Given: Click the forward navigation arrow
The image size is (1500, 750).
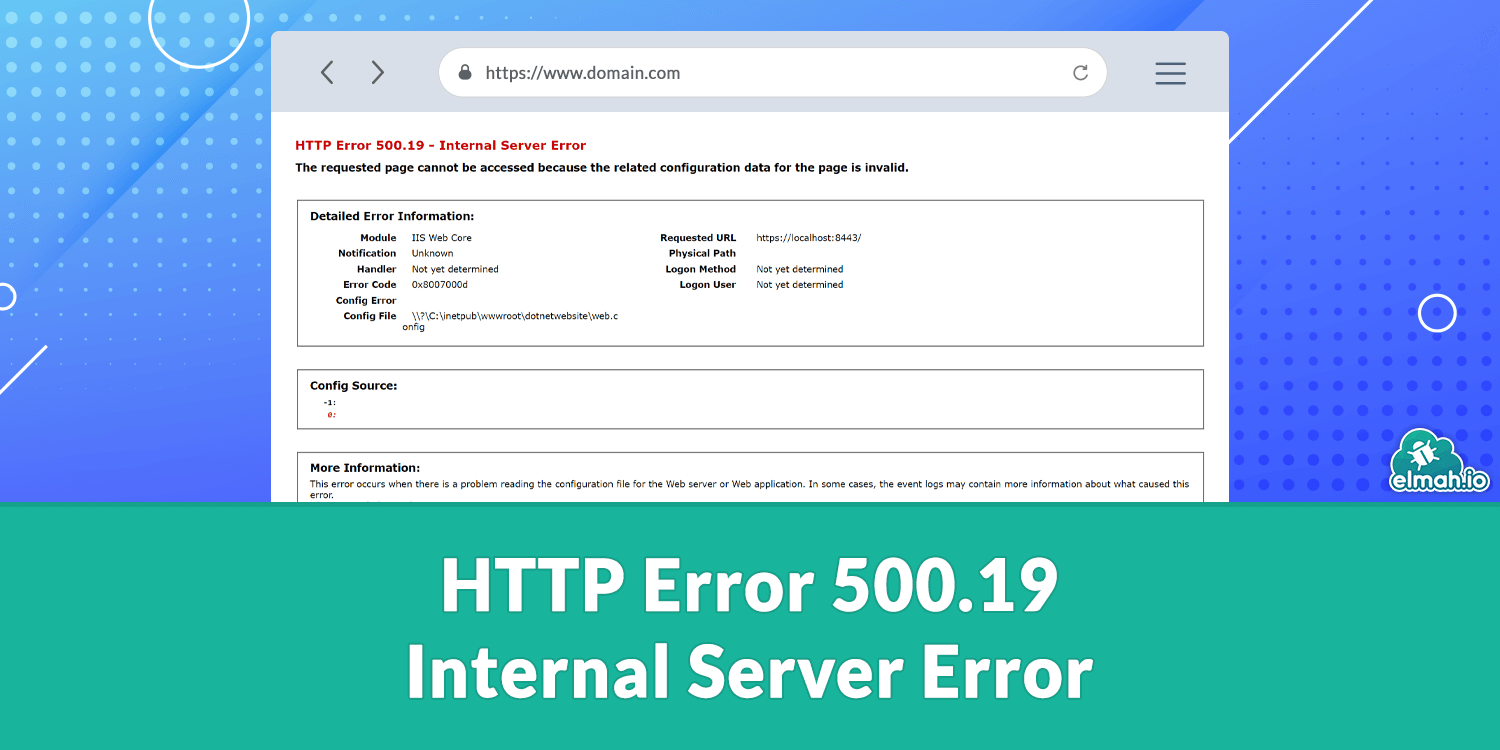Looking at the screenshot, I should [x=377, y=72].
